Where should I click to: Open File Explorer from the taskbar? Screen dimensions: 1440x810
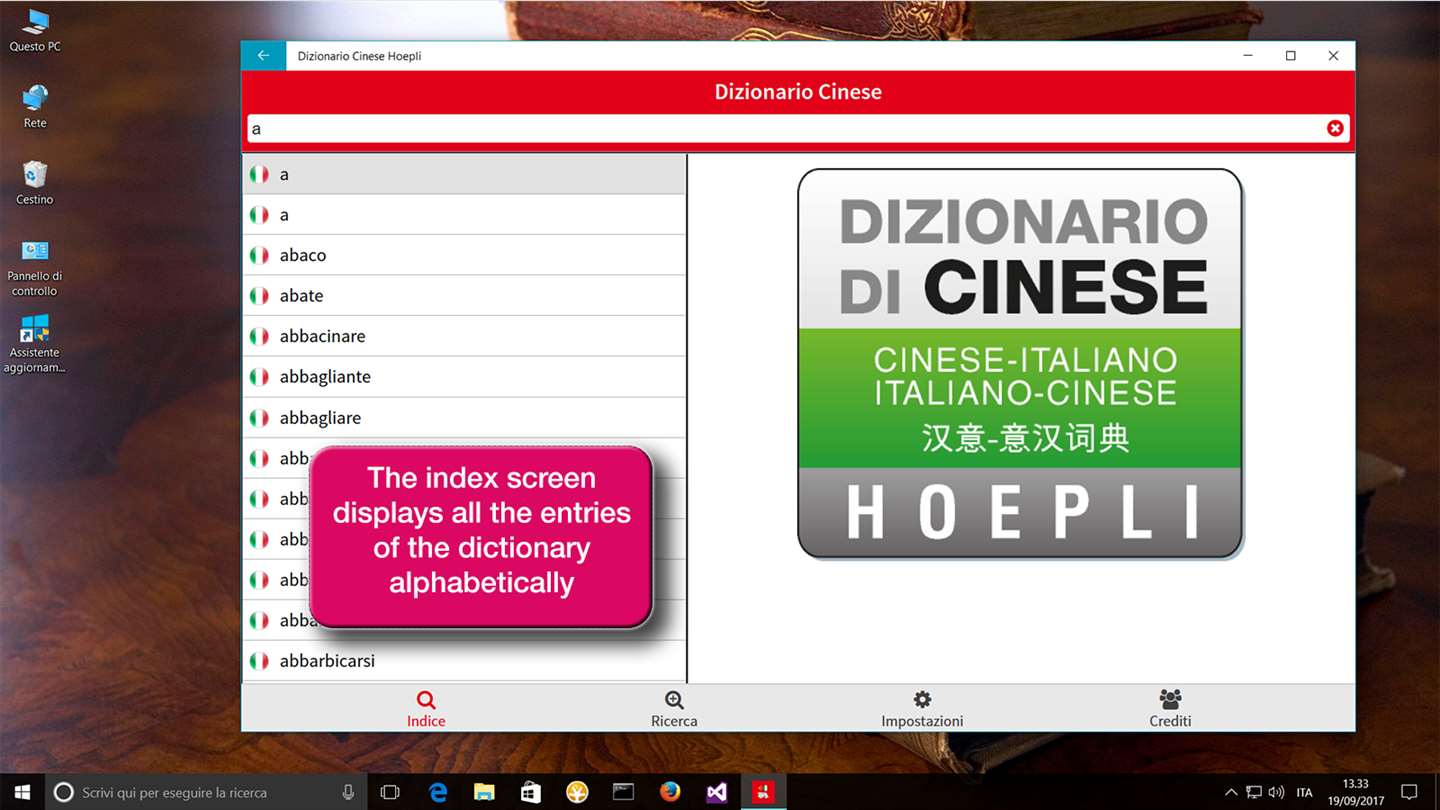pyautogui.click(x=485, y=792)
